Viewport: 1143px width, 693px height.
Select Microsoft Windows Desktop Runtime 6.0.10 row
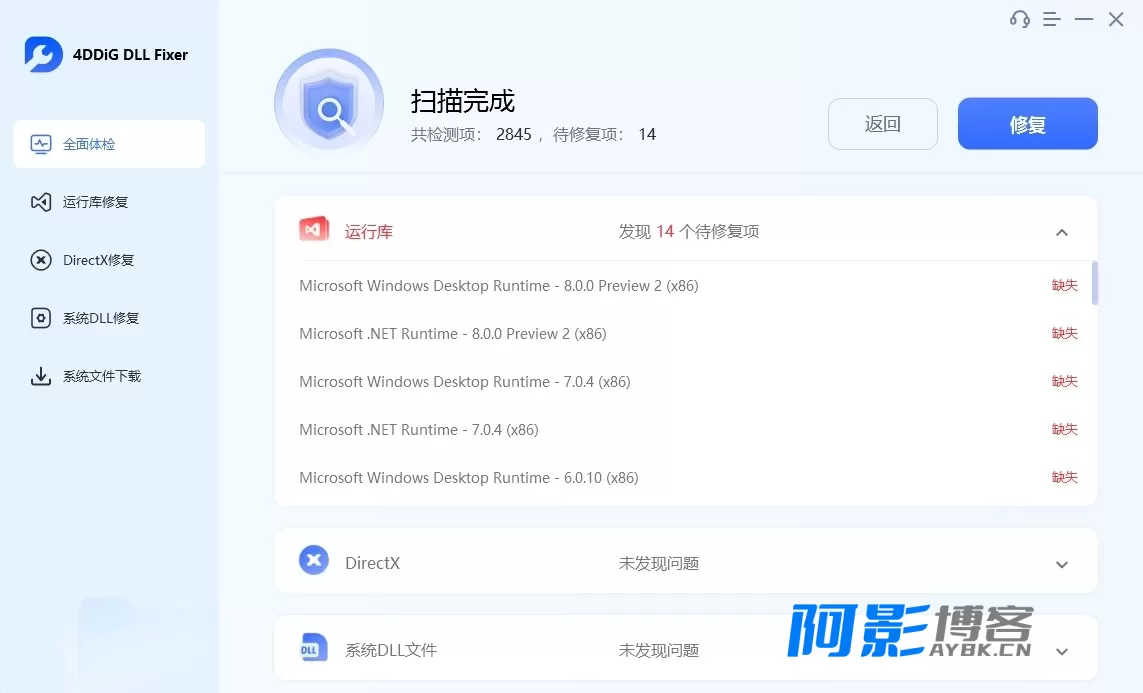point(688,478)
